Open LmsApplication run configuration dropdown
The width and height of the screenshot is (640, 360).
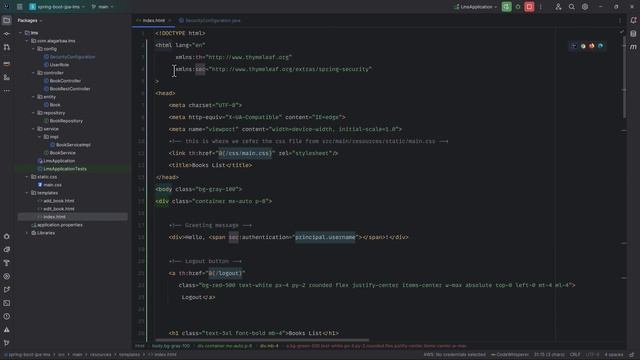pos(475,7)
